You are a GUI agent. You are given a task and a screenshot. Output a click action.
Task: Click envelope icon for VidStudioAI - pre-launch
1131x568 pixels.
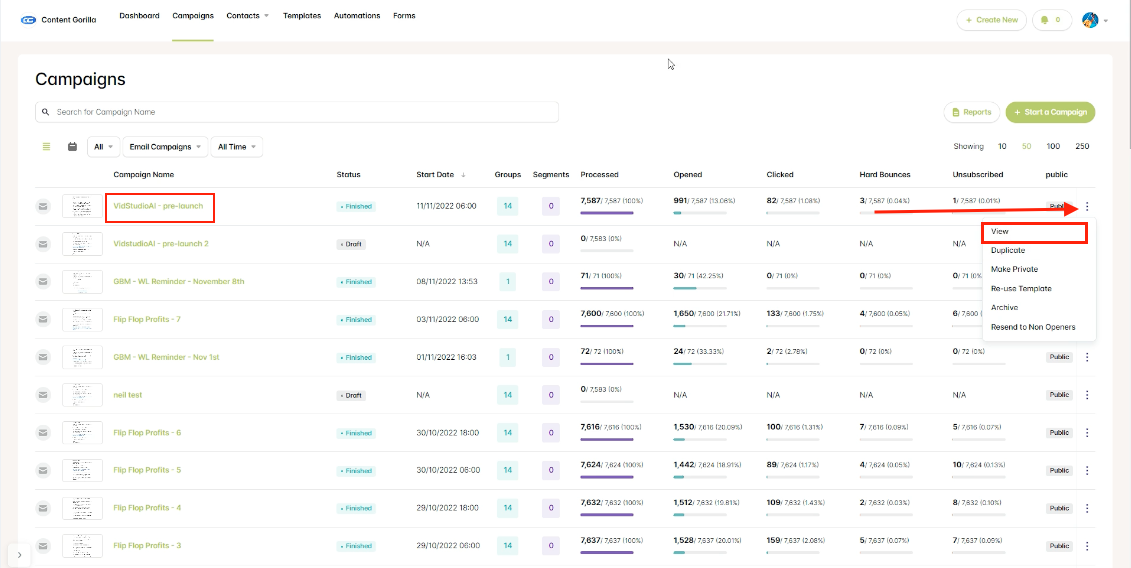coord(44,207)
